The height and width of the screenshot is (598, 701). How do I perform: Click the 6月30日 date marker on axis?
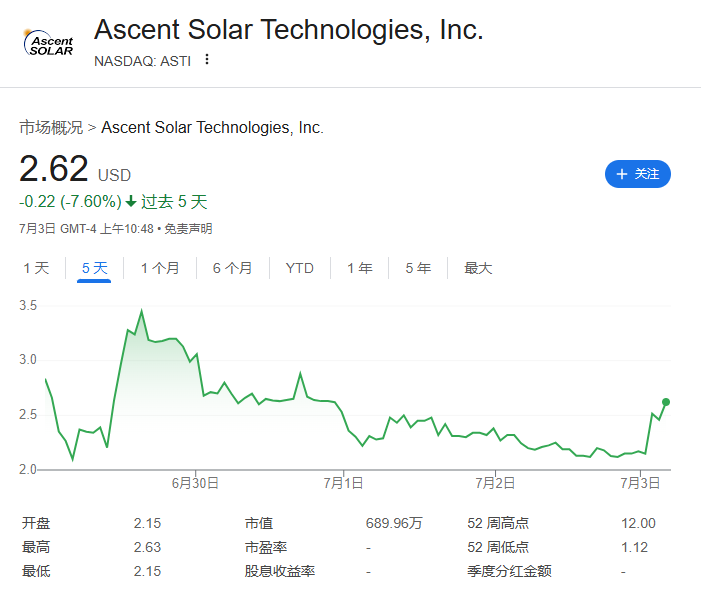click(195, 483)
